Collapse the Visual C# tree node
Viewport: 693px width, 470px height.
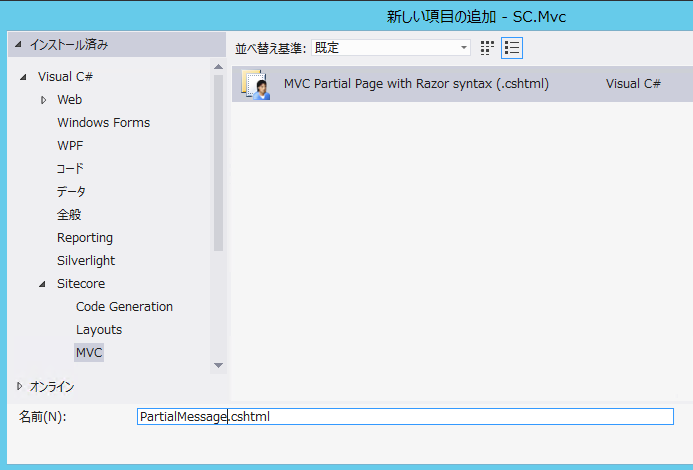coord(23,77)
